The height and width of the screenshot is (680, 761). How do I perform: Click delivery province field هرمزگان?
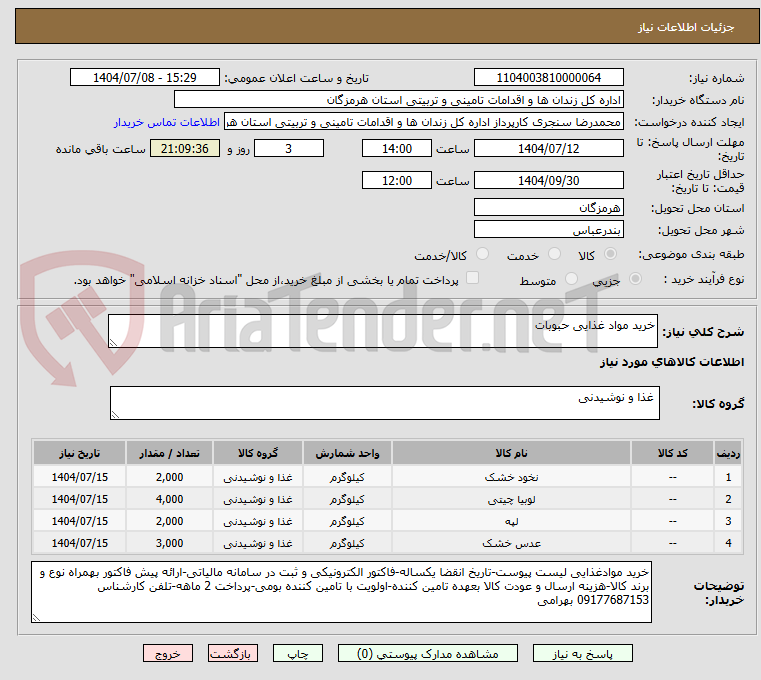click(x=548, y=207)
